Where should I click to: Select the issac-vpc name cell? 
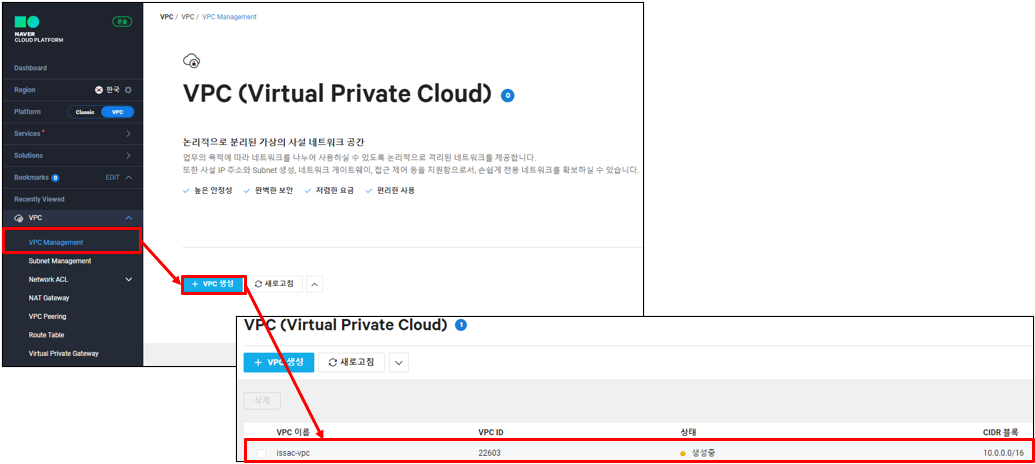292,453
